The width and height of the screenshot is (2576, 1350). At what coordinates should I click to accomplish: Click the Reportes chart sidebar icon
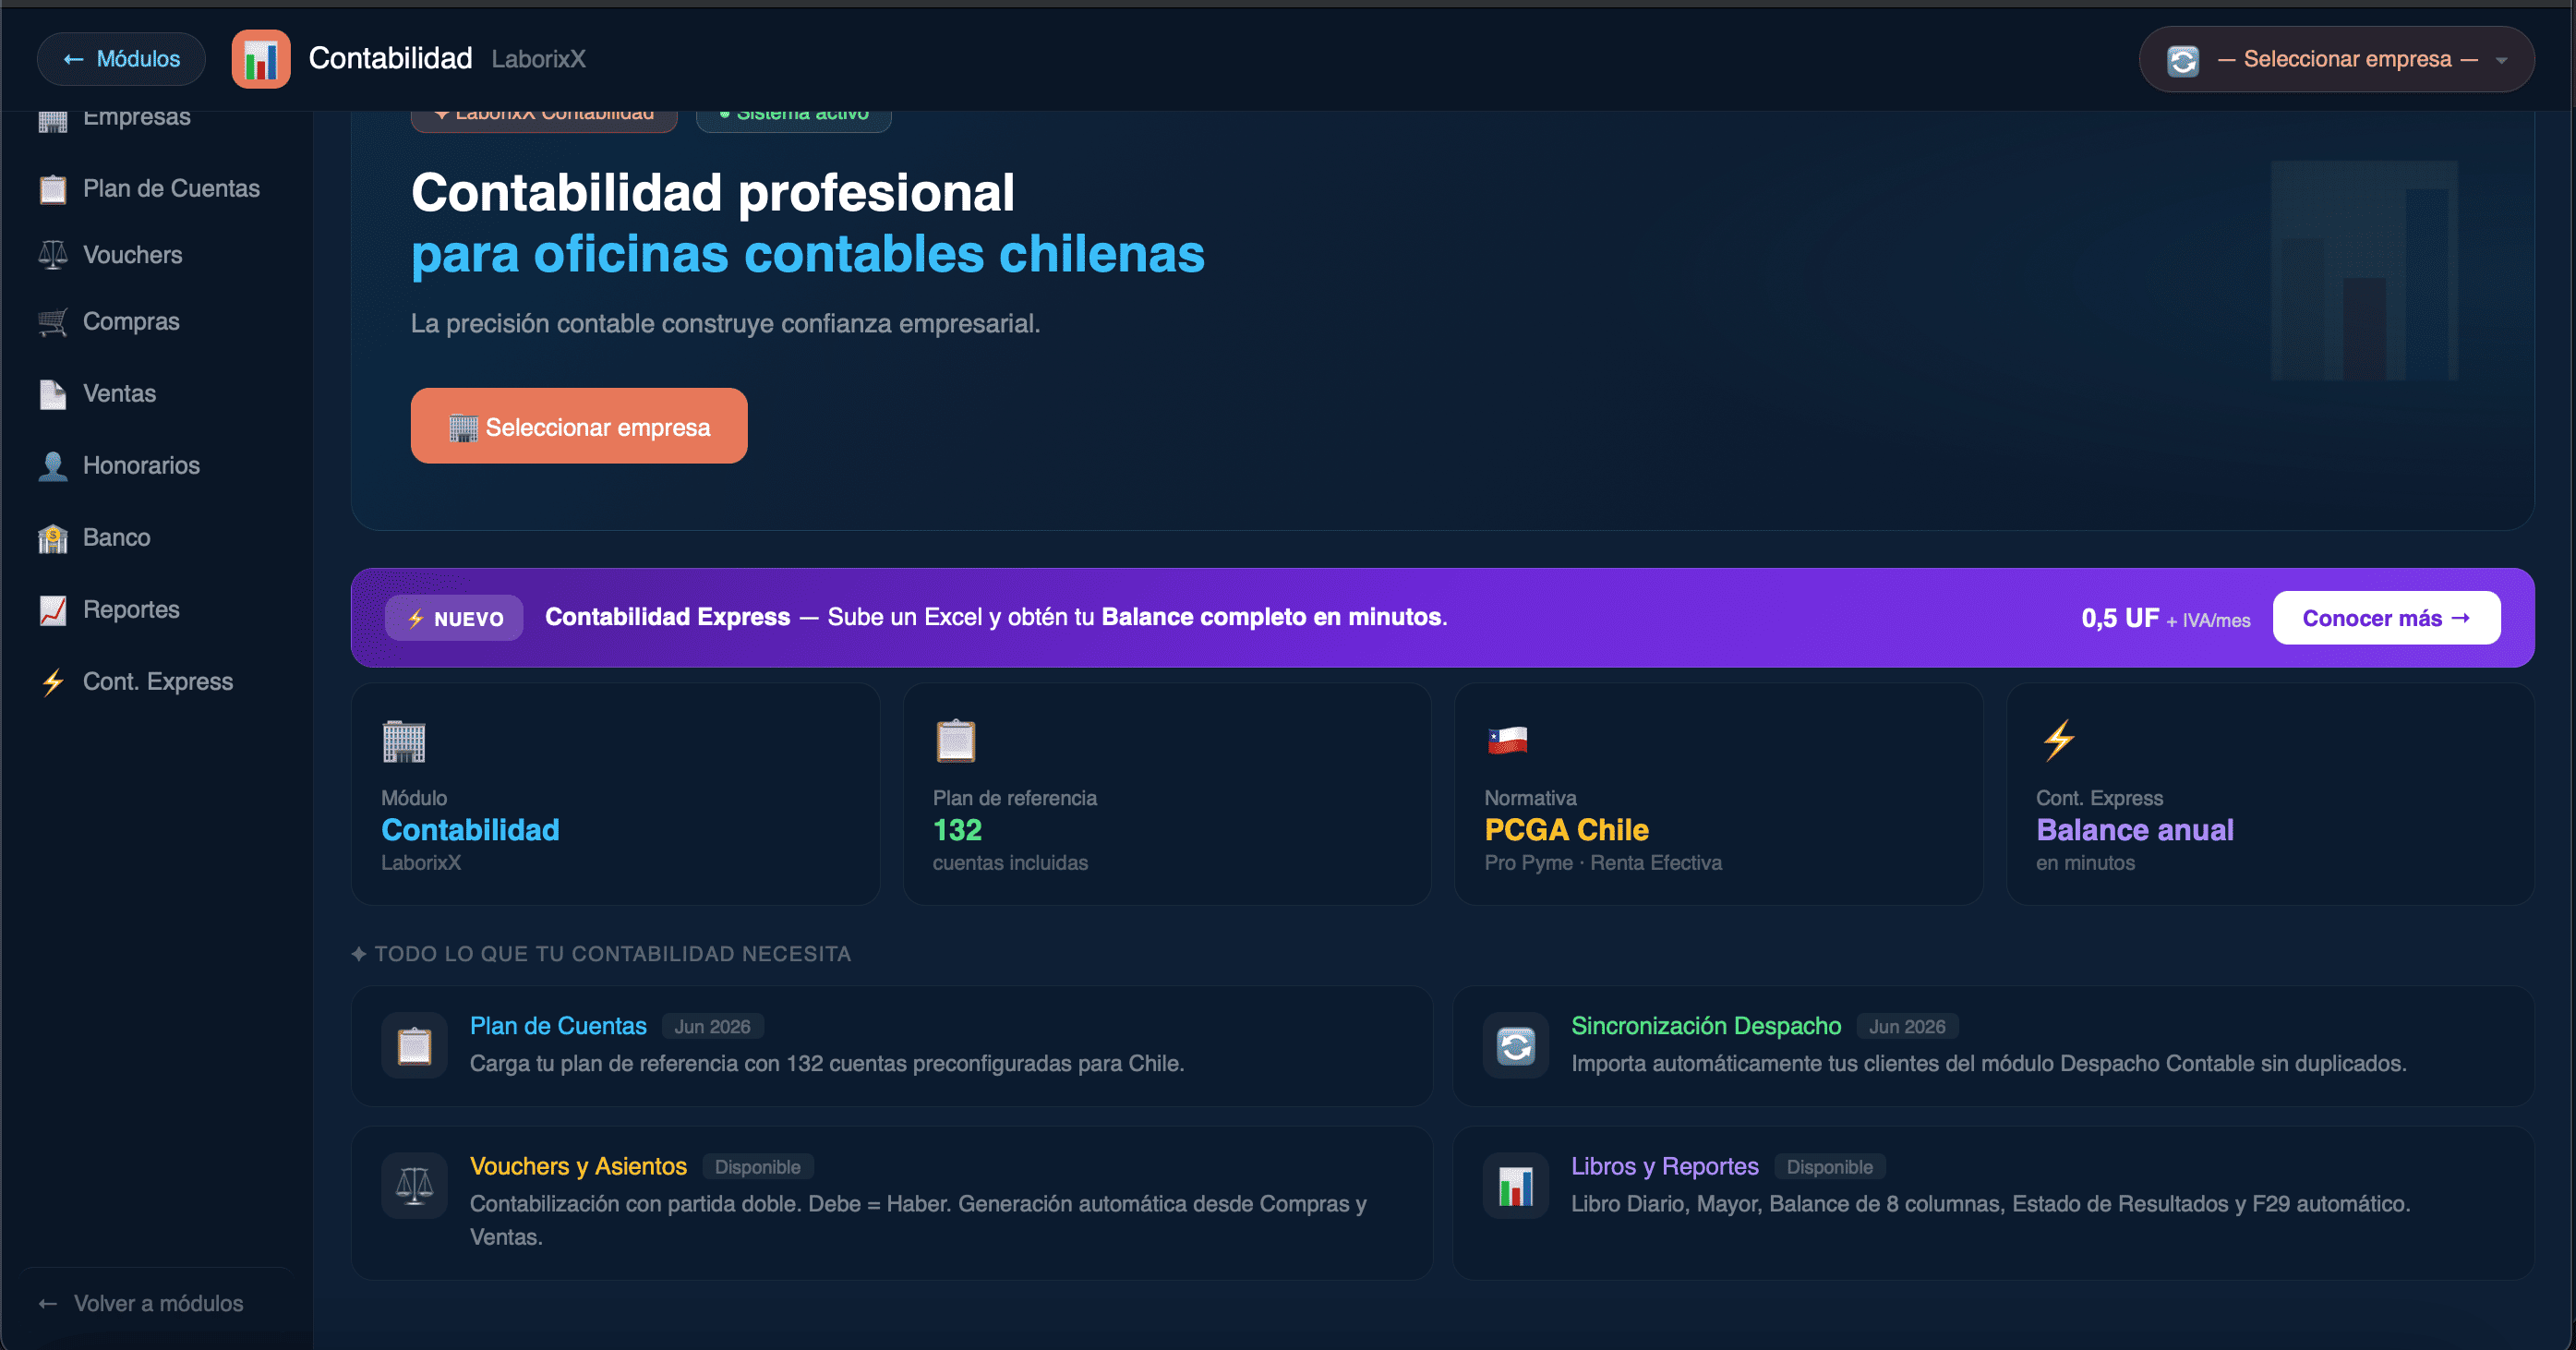click(53, 610)
